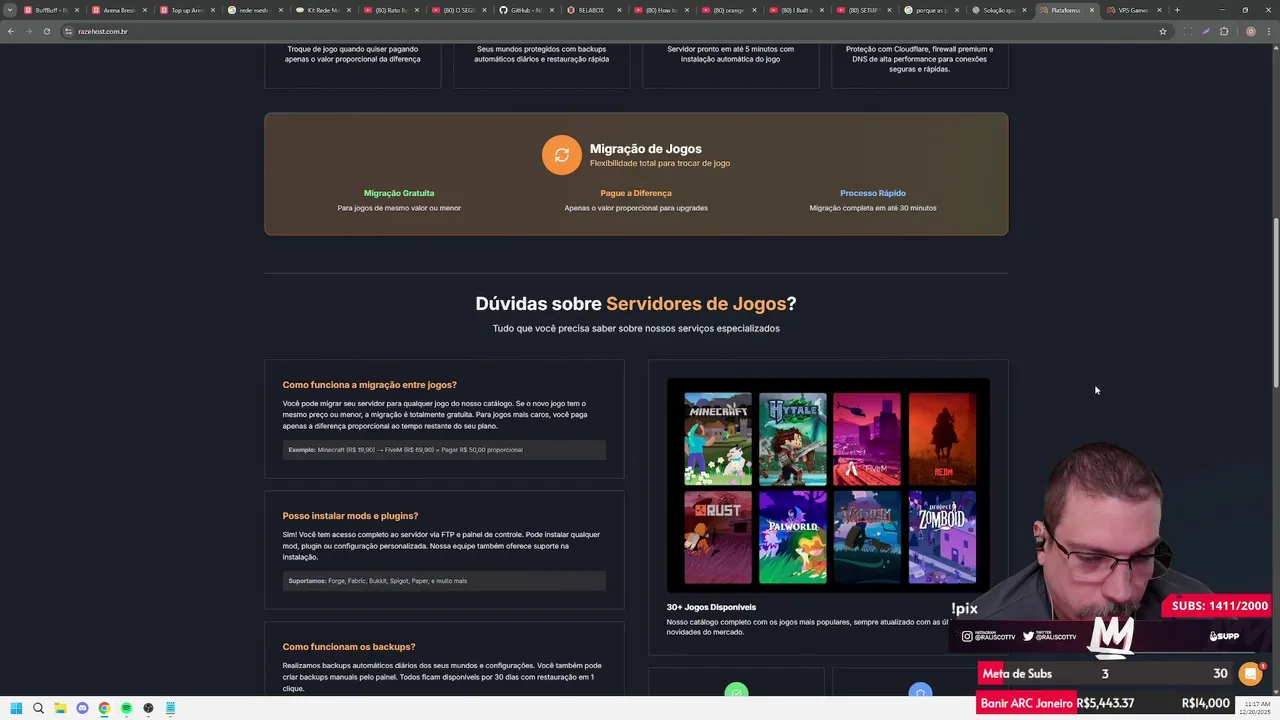
Task: Open the Notepad icon in the taskbar
Action: (170, 708)
